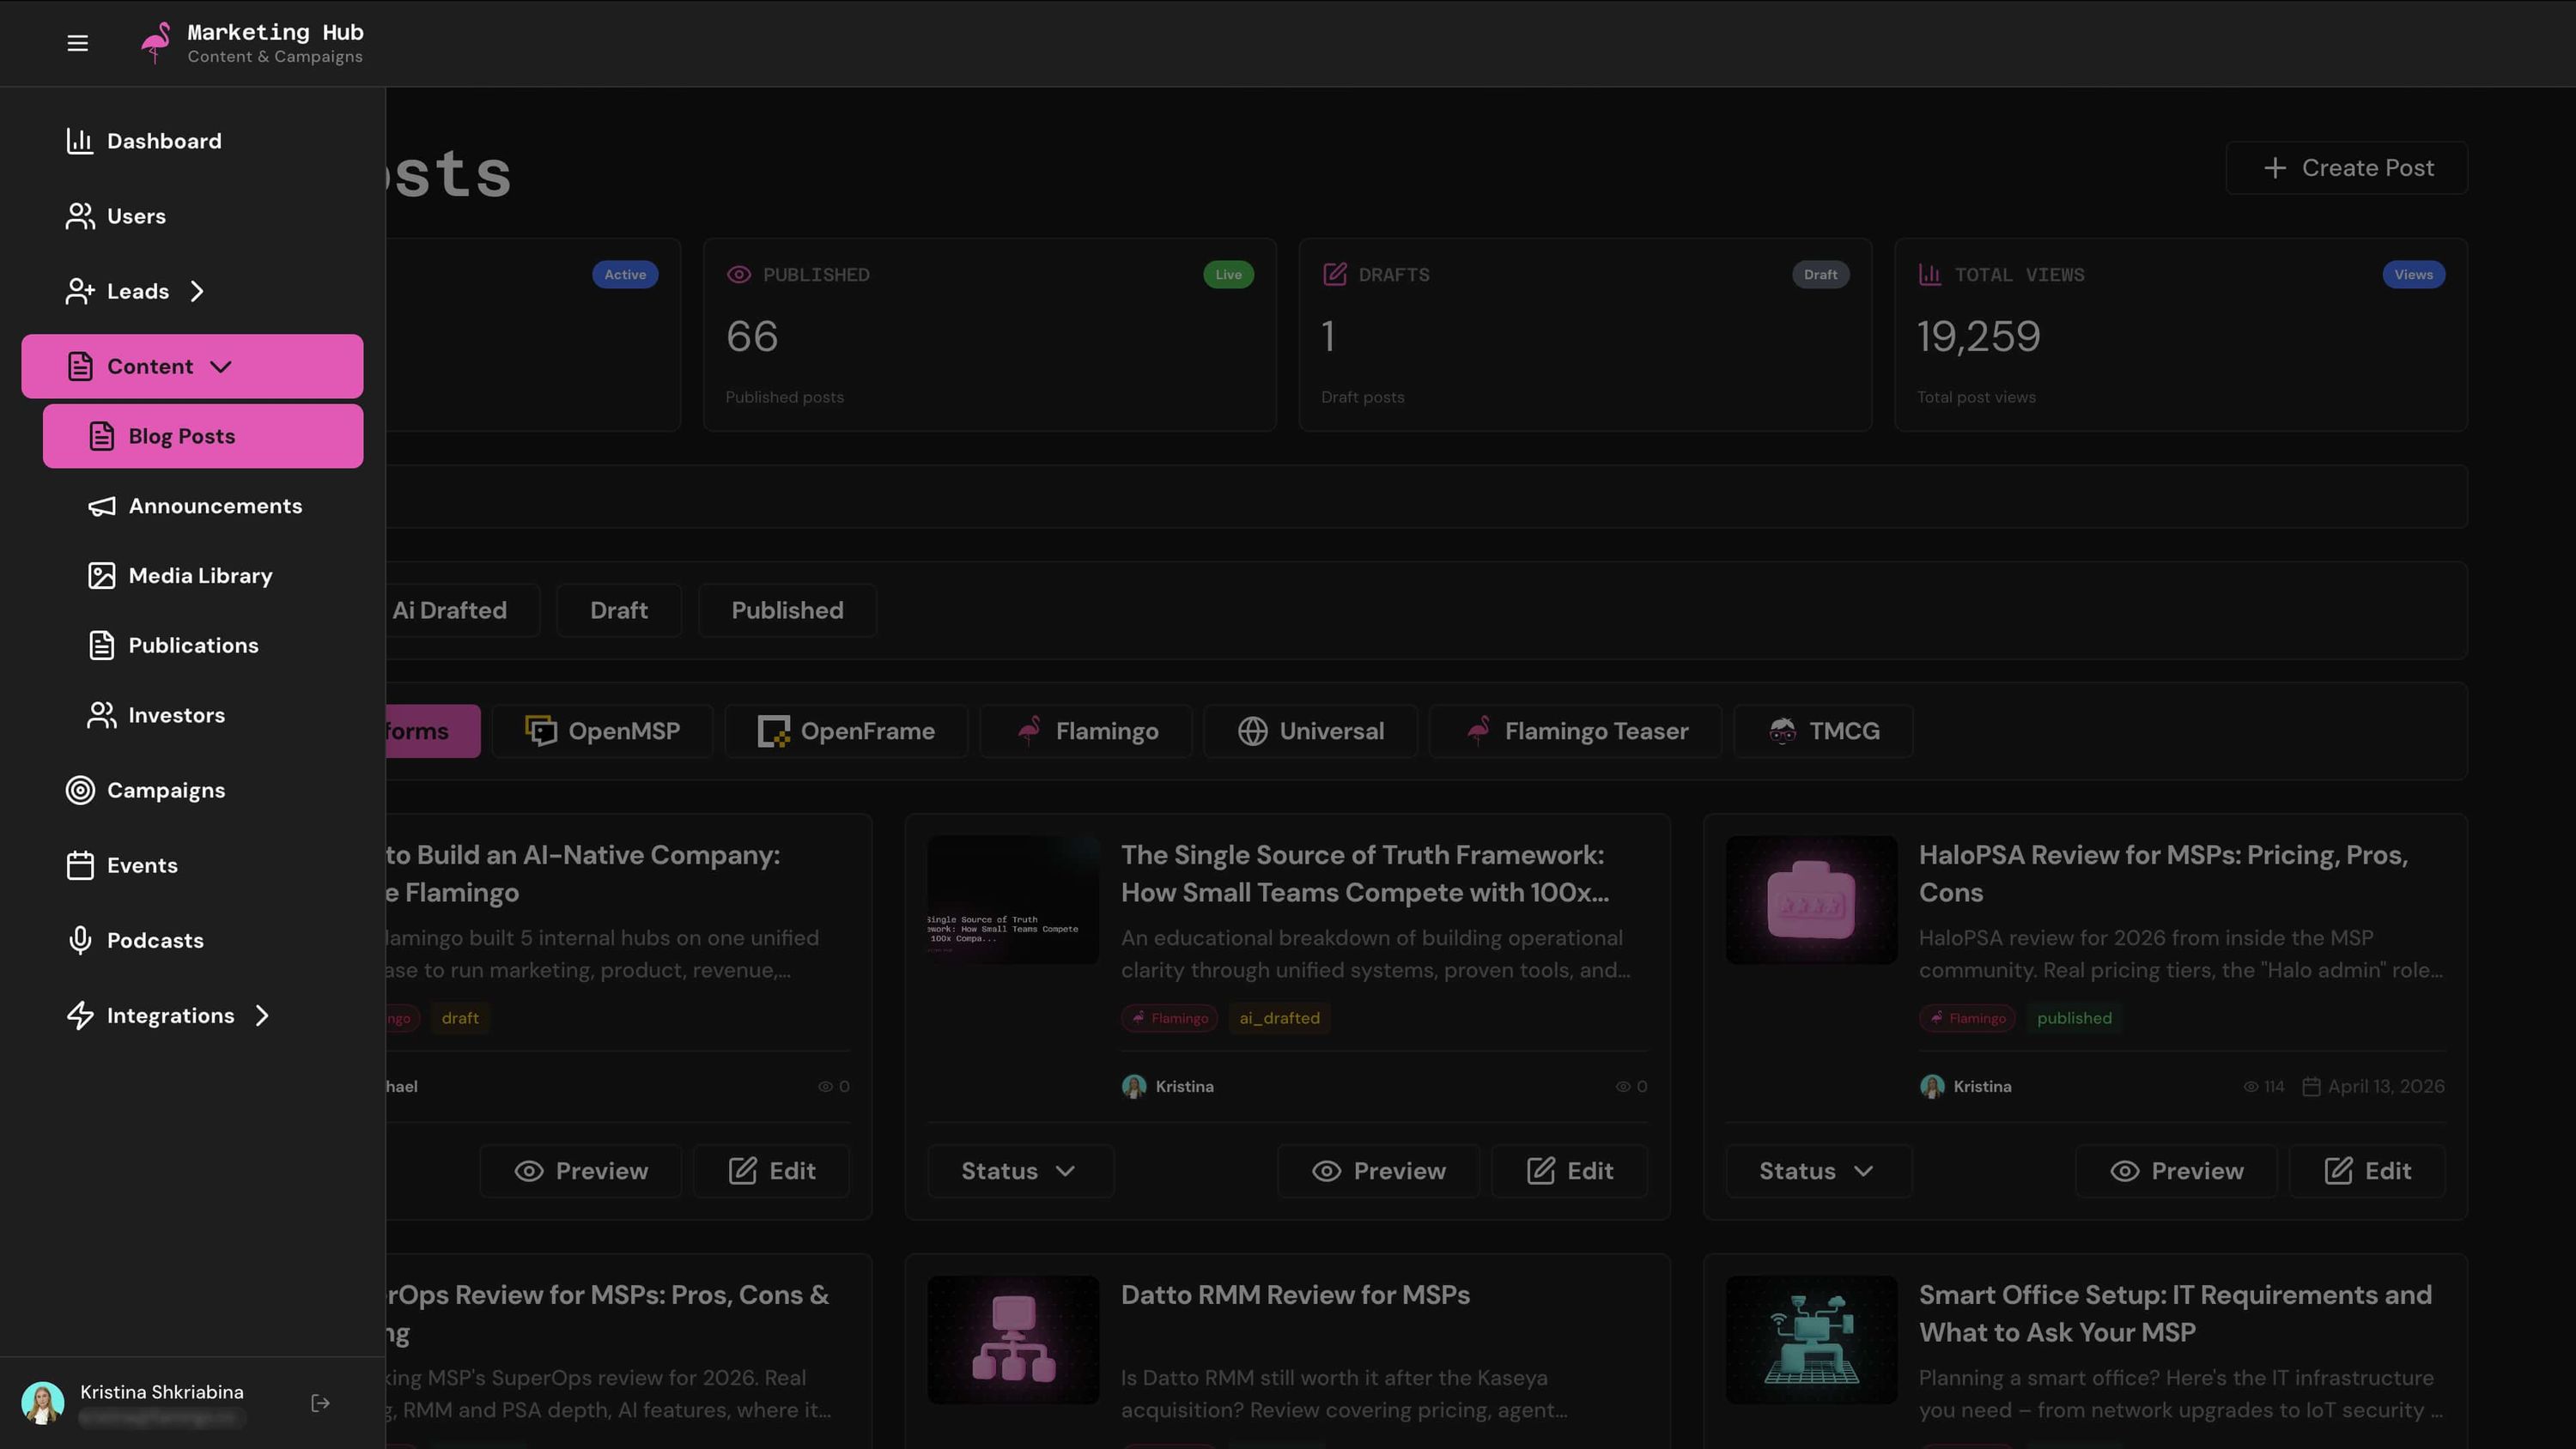2576x1449 pixels.
Task: Collapse the Content section chevron
Action: [221, 366]
